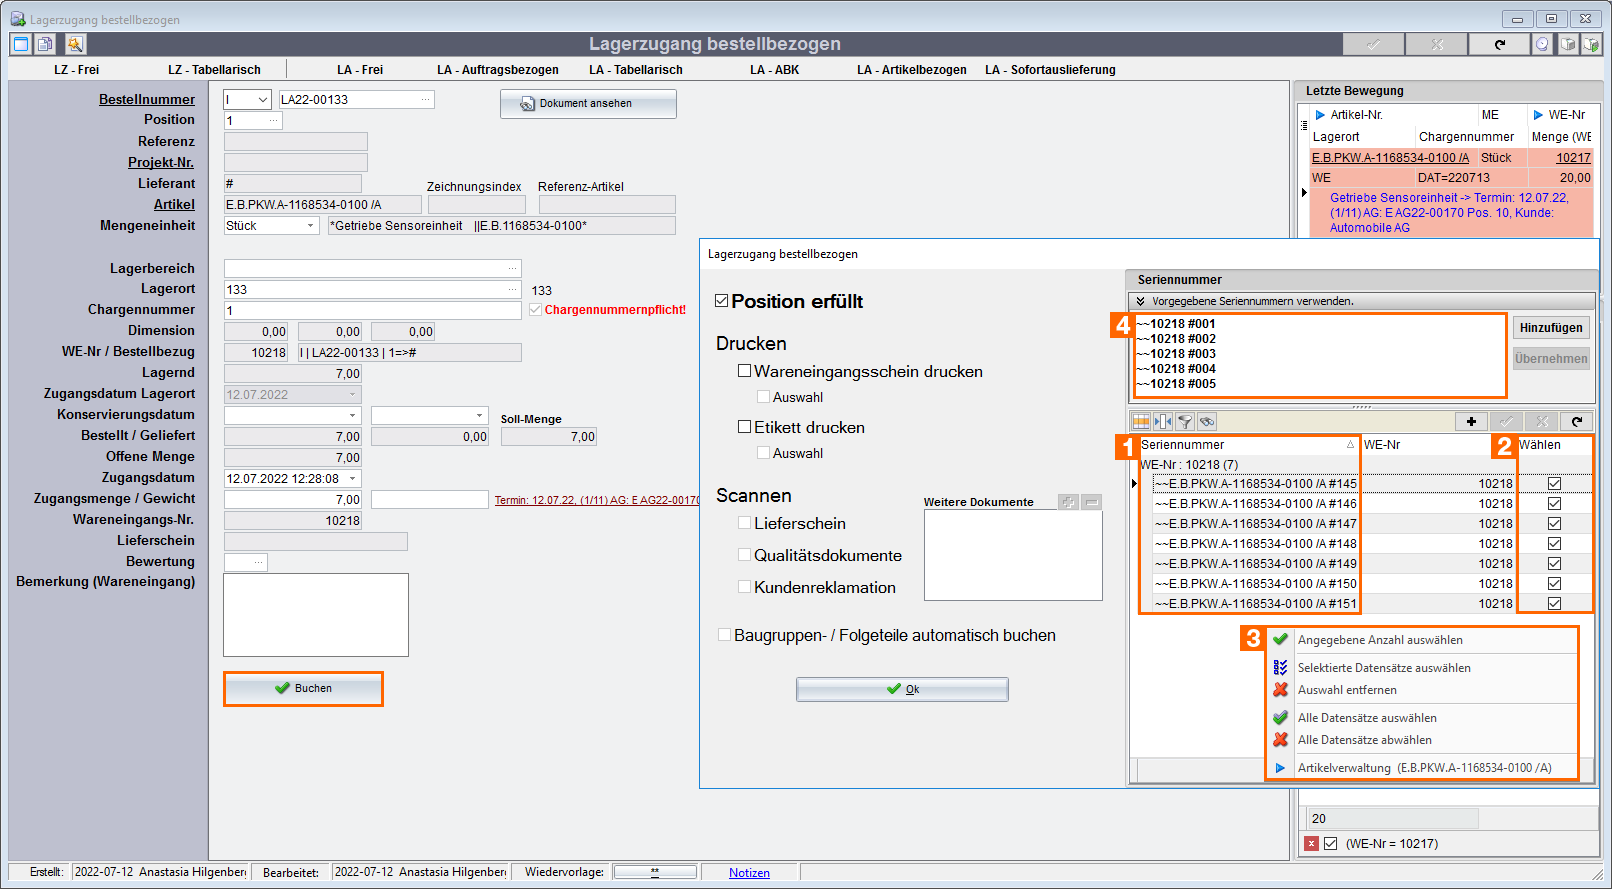
Task: Click the red X icon beside WE-Nr = 10217
Action: [x=1311, y=844]
